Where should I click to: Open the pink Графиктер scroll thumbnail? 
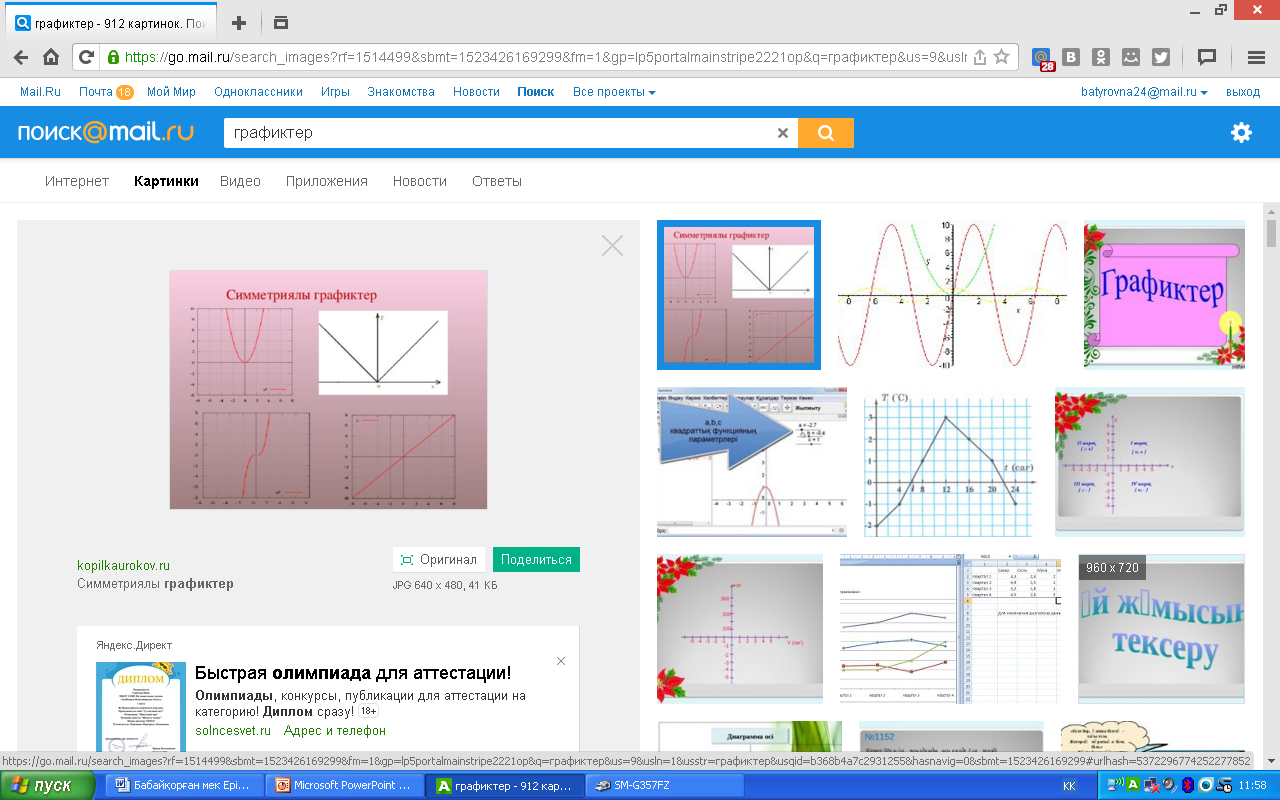click(x=1164, y=295)
